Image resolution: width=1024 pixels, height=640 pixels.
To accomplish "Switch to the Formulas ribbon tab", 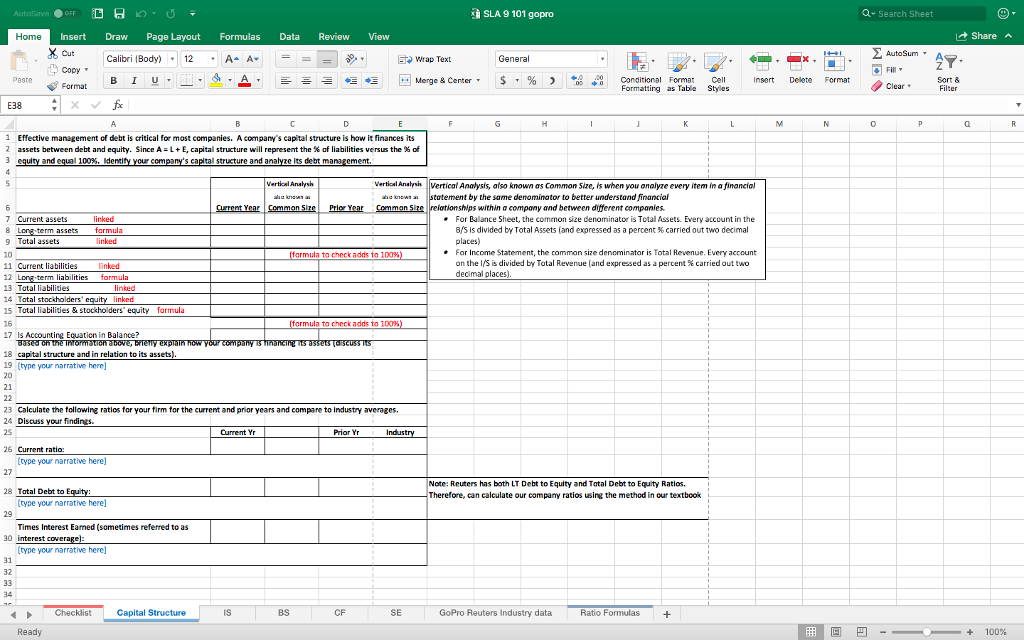I will (240, 35).
